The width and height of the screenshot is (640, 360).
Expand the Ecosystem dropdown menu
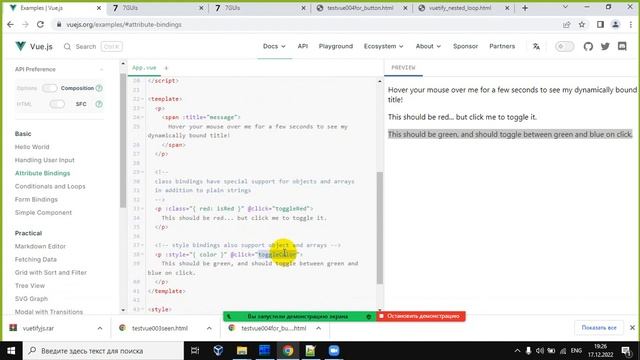(383, 47)
